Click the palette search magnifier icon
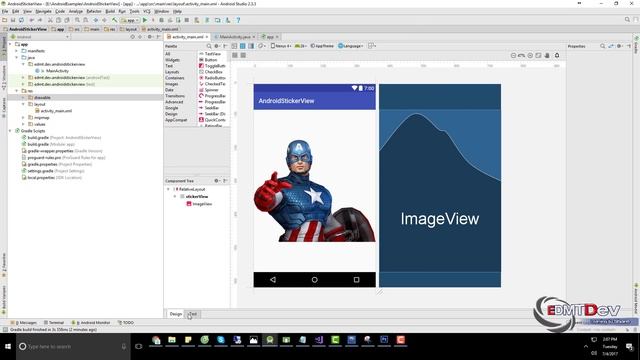 pos(209,46)
